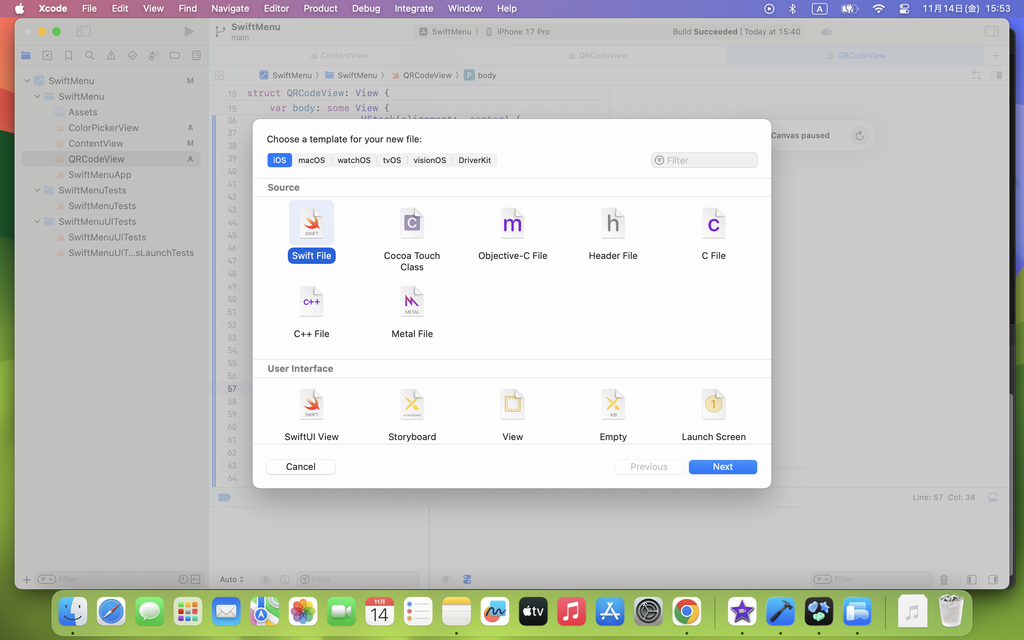Open the Product menu
1024x640 pixels.
[x=320, y=8]
